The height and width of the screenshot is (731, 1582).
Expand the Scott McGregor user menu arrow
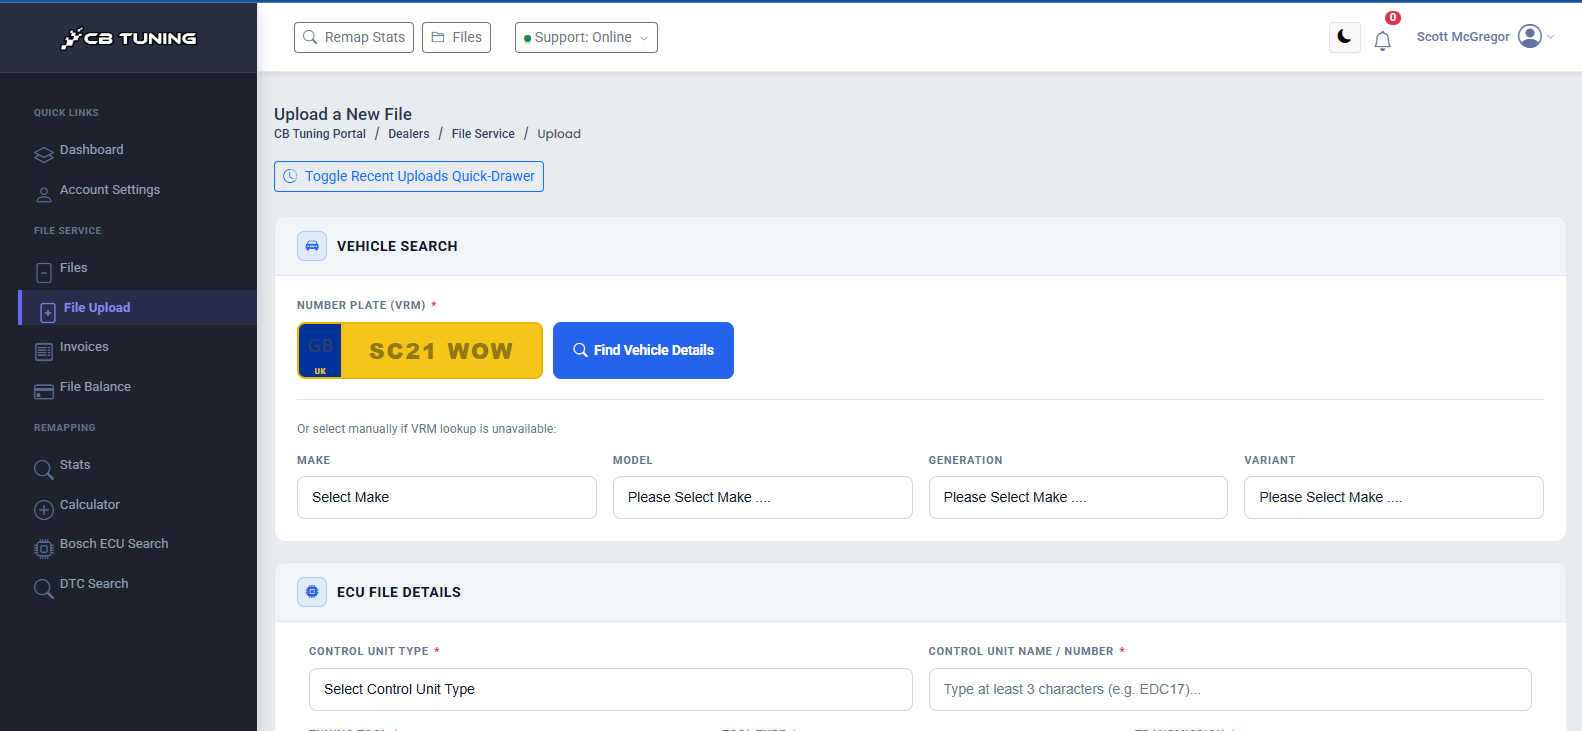point(1551,37)
